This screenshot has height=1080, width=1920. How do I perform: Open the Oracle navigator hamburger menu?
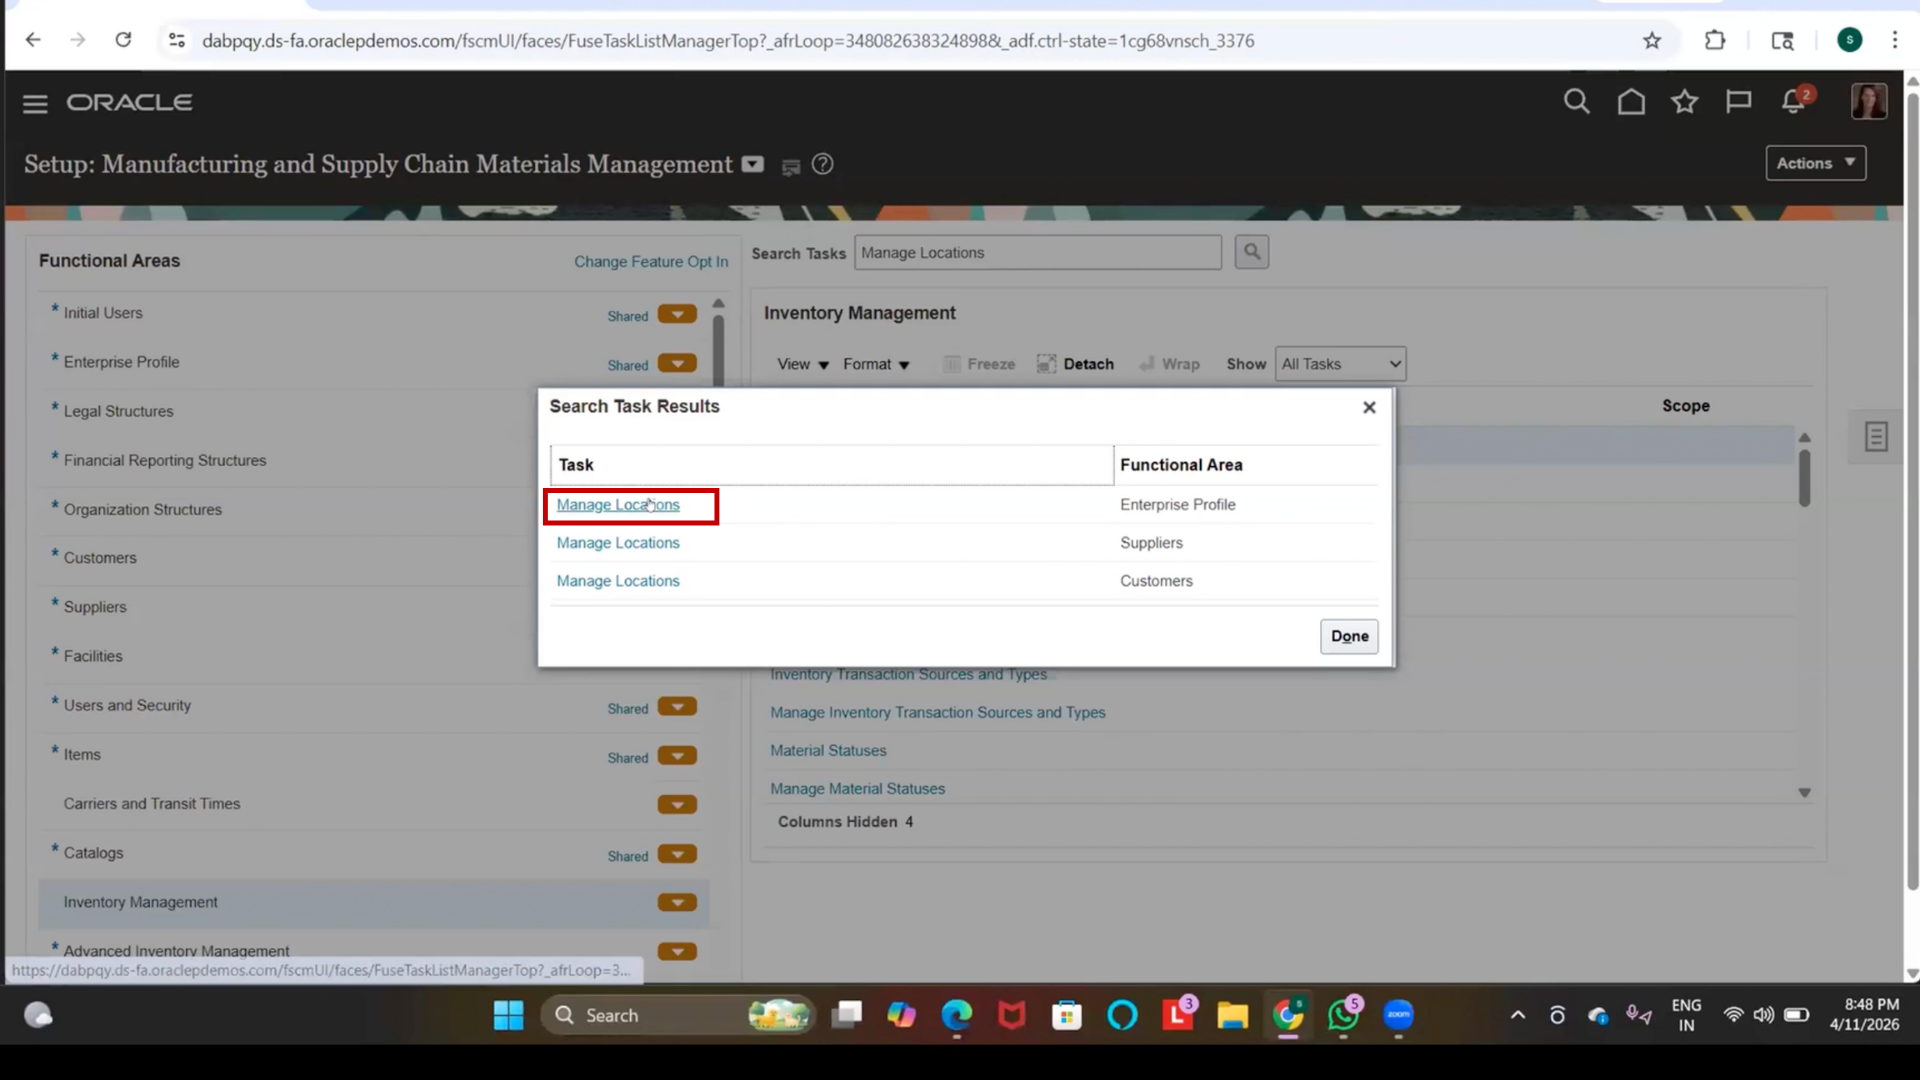click(35, 103)
